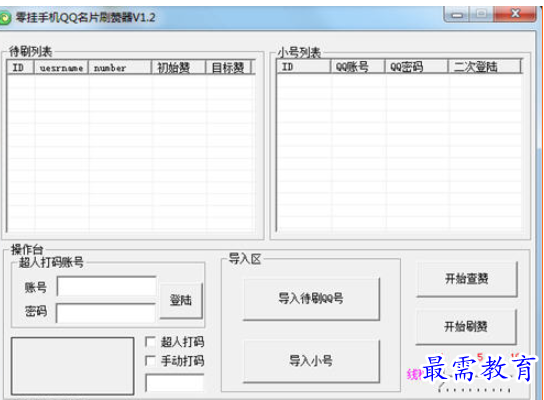Click the number column header

click(x=120, y=67)
